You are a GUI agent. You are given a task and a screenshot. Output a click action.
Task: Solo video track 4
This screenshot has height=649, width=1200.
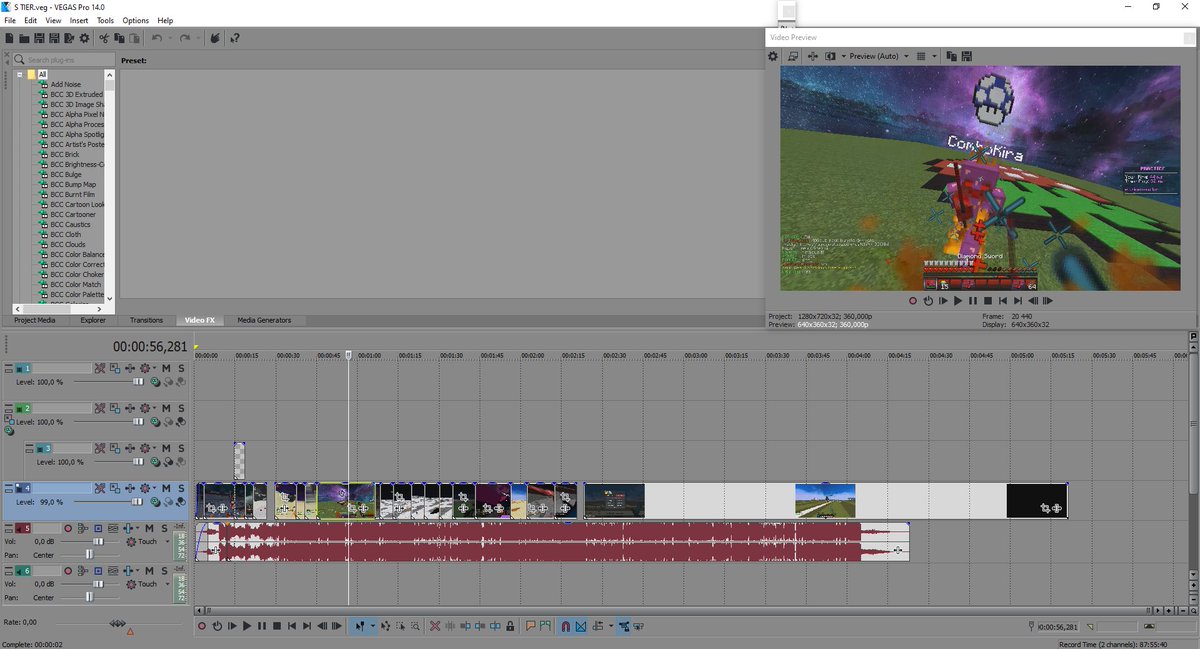click(181, 488)
